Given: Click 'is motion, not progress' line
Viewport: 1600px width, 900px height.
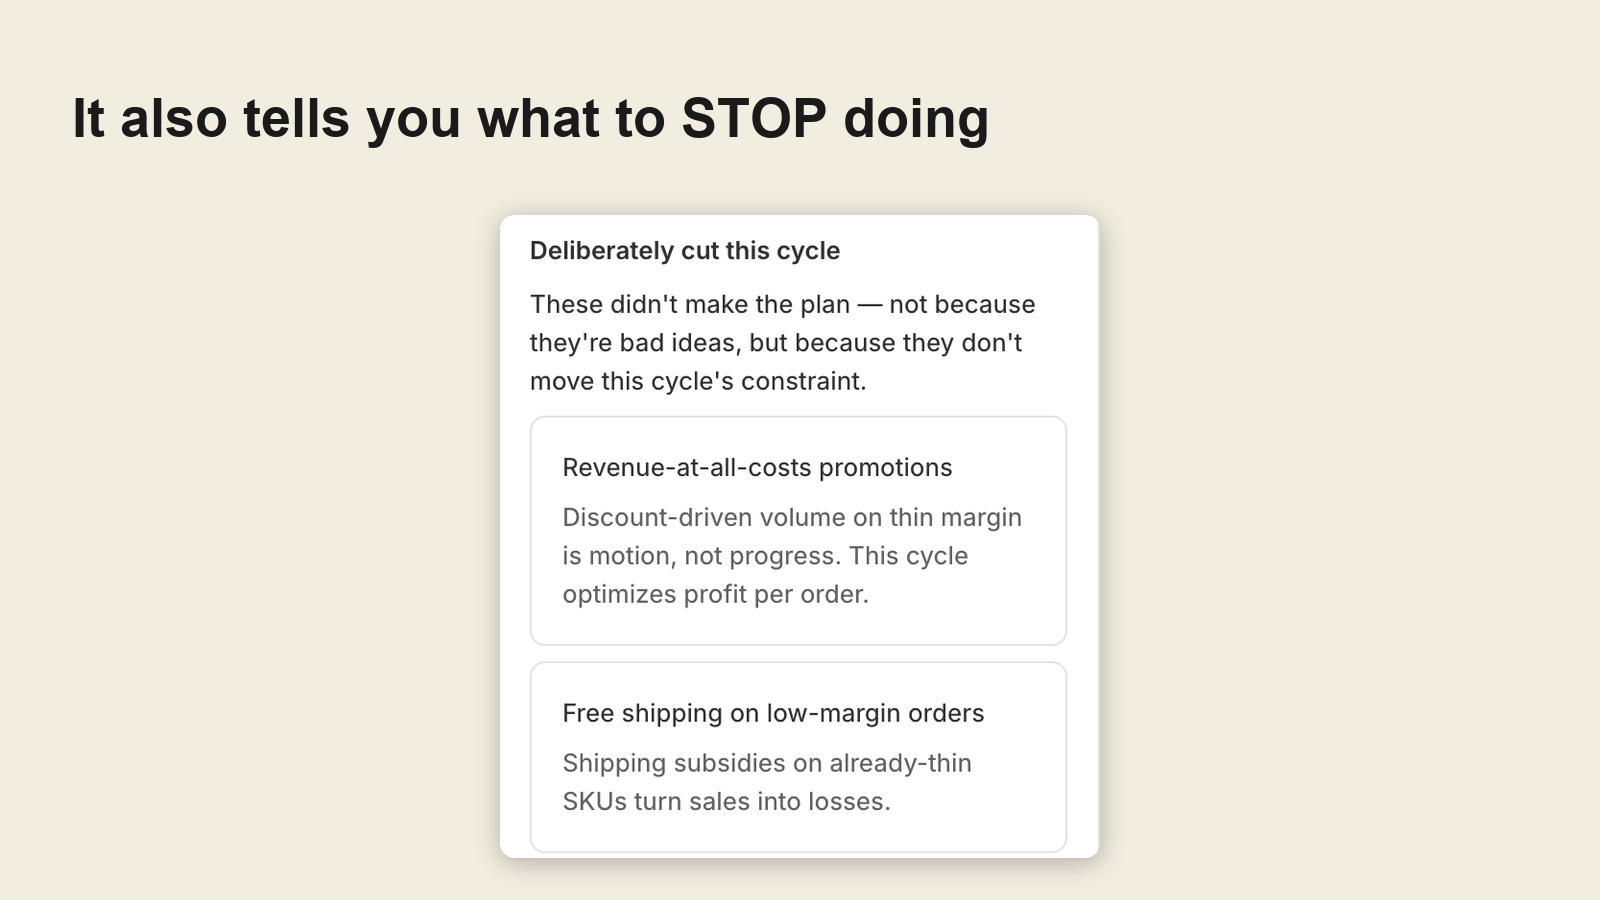Looking at the screenshot, I should [x=765, y=556].
